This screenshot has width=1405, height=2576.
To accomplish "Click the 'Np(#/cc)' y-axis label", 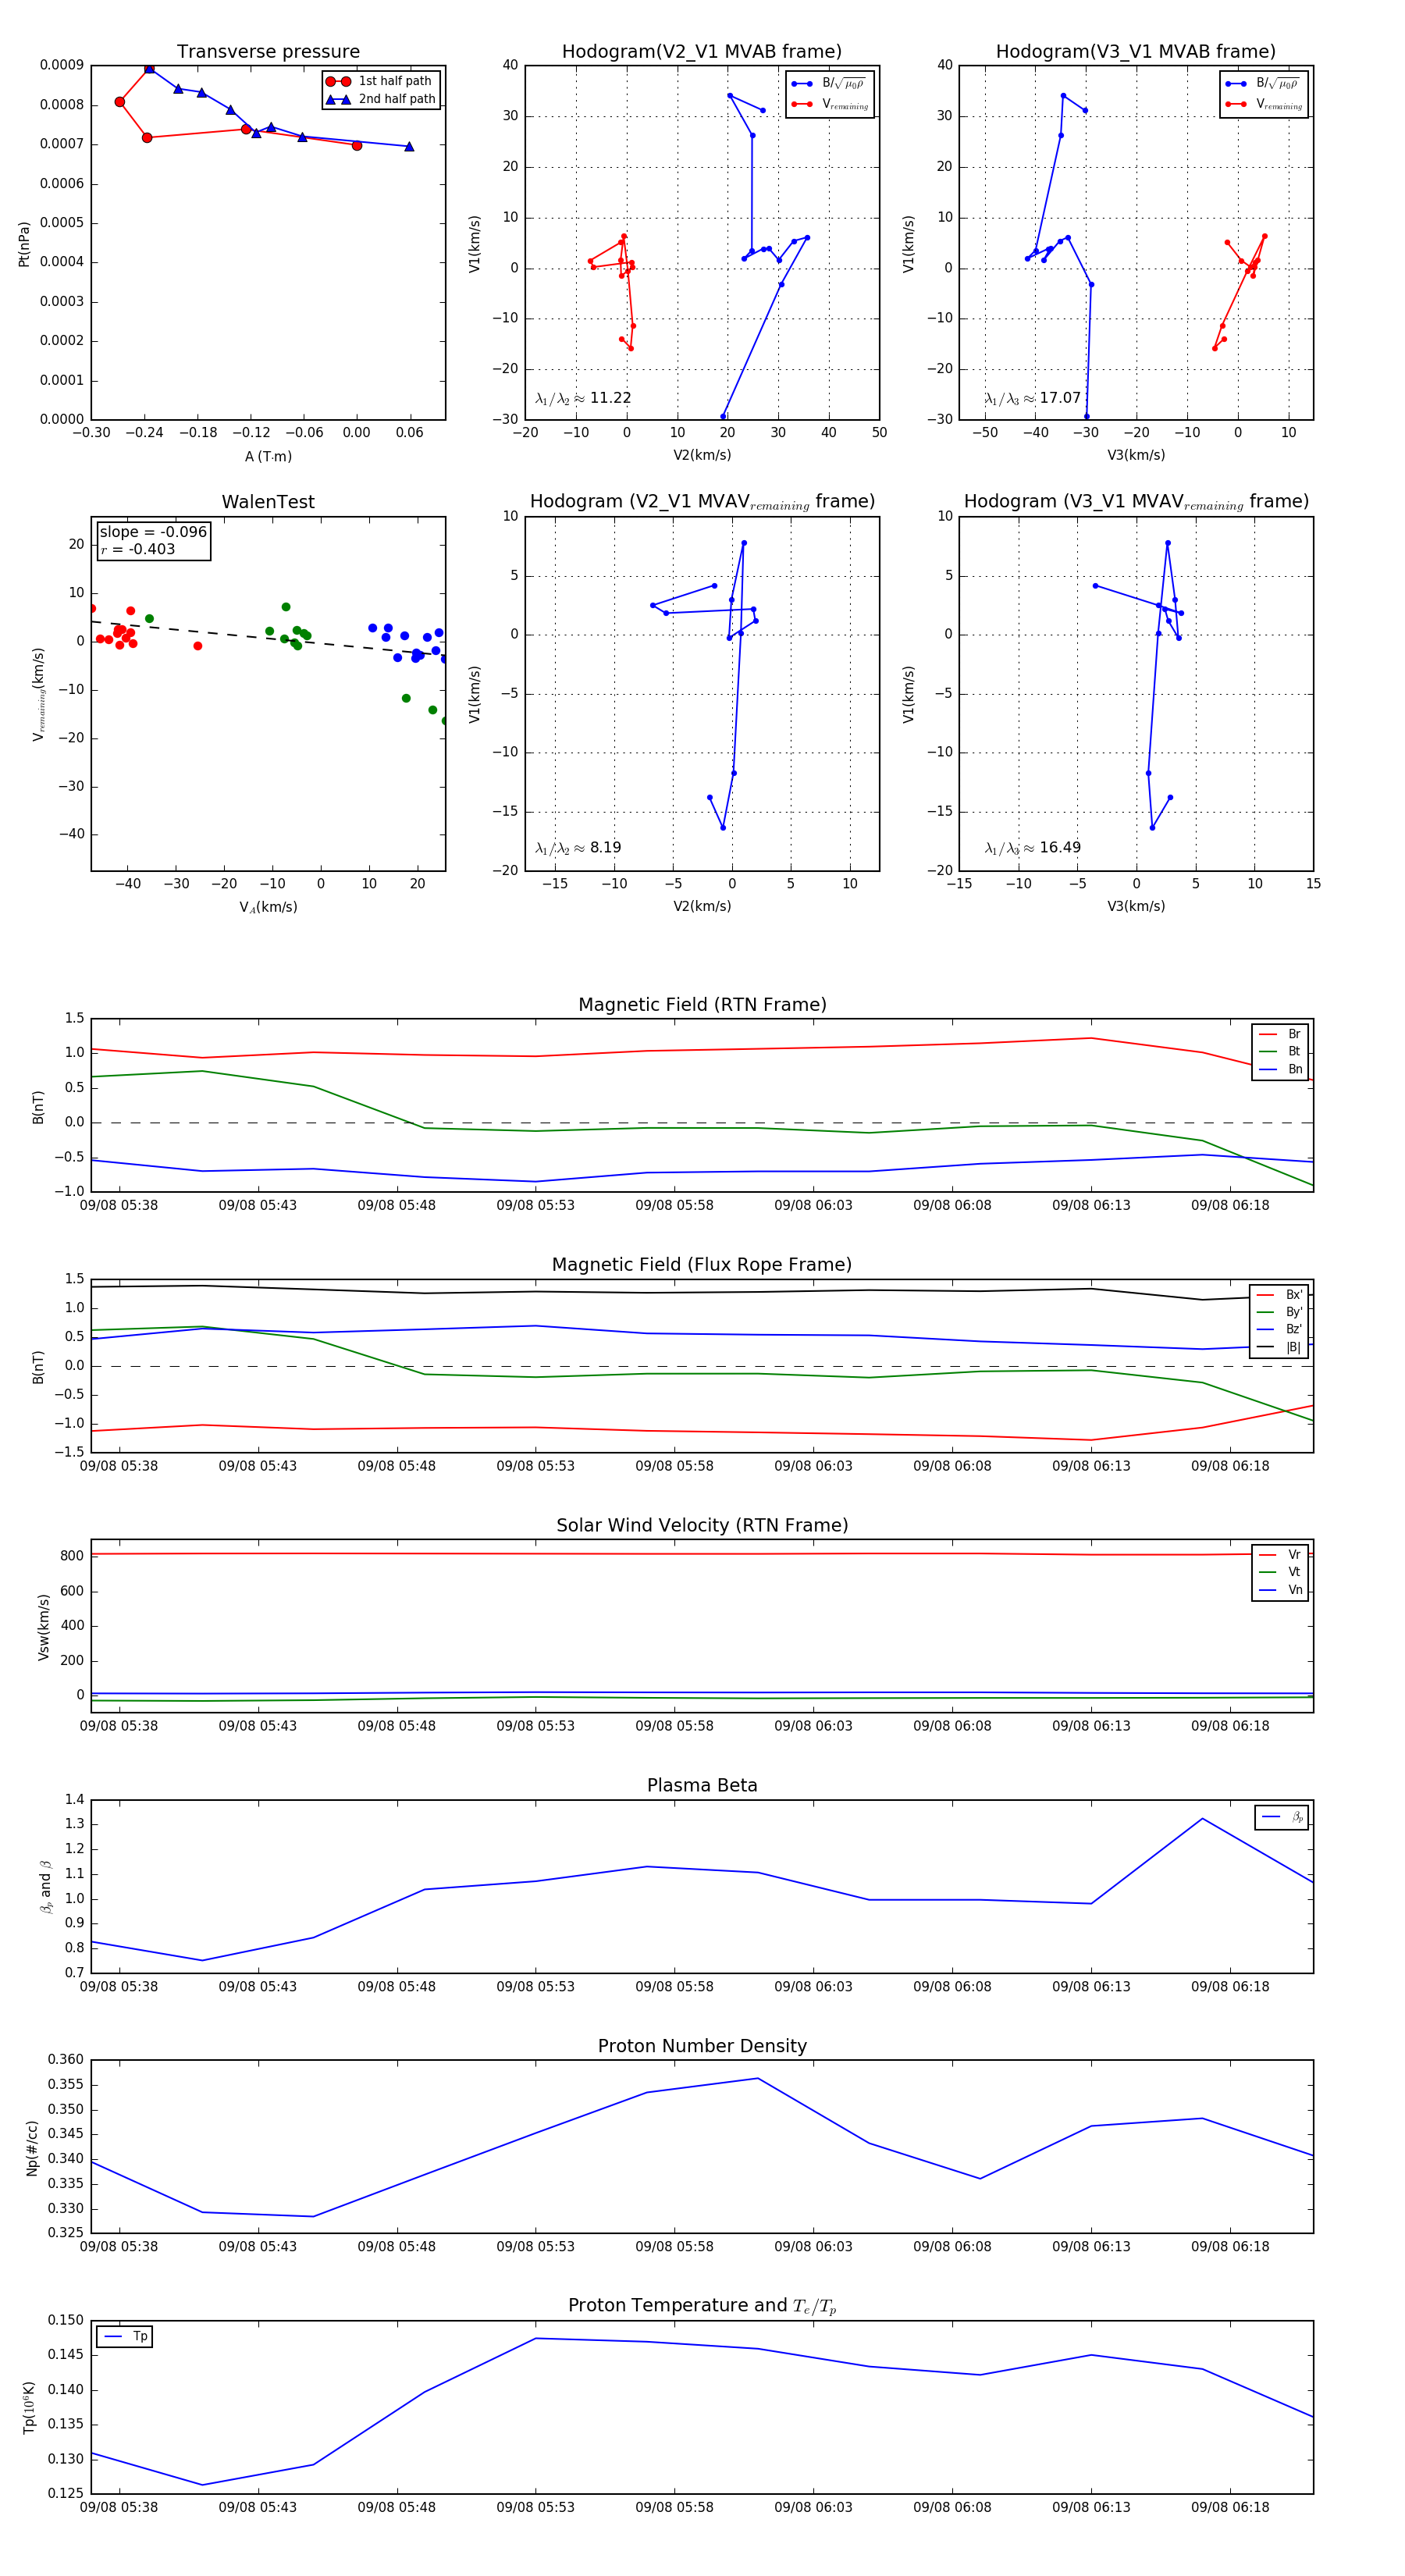I will (33, 2148).
